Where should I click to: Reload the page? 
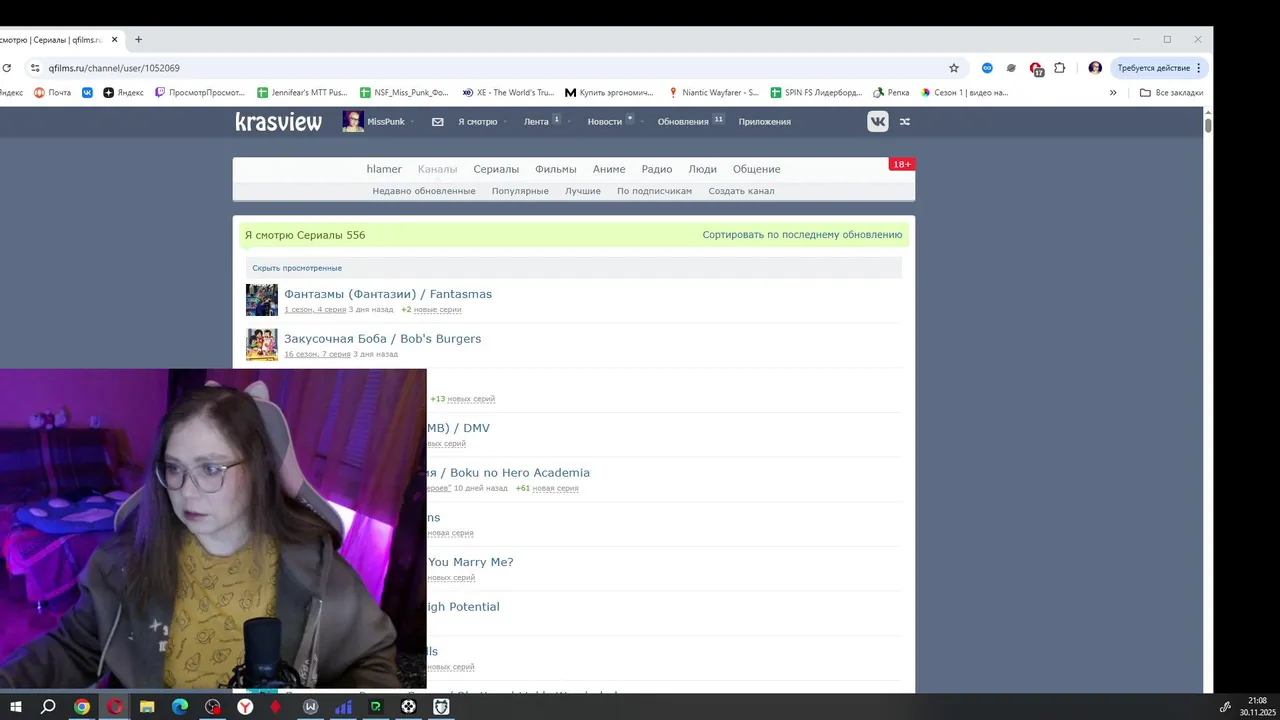pyautogui.click(x=7, y=68)
